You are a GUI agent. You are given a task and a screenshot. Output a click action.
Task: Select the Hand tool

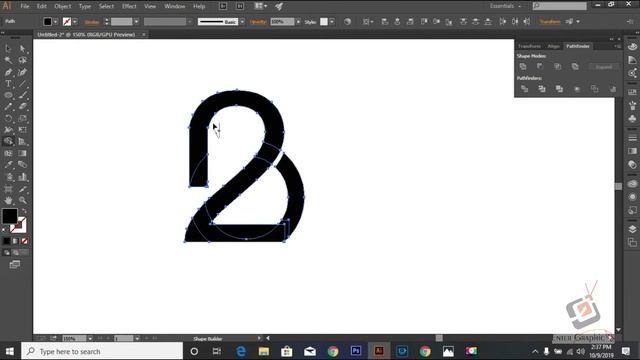[x=8, y=200]
